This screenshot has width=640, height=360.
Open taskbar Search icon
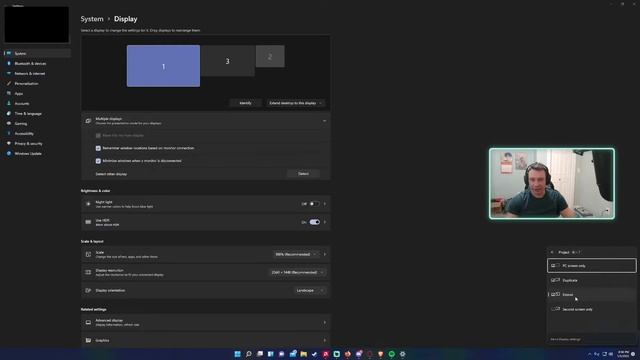(x=249, y=354)
